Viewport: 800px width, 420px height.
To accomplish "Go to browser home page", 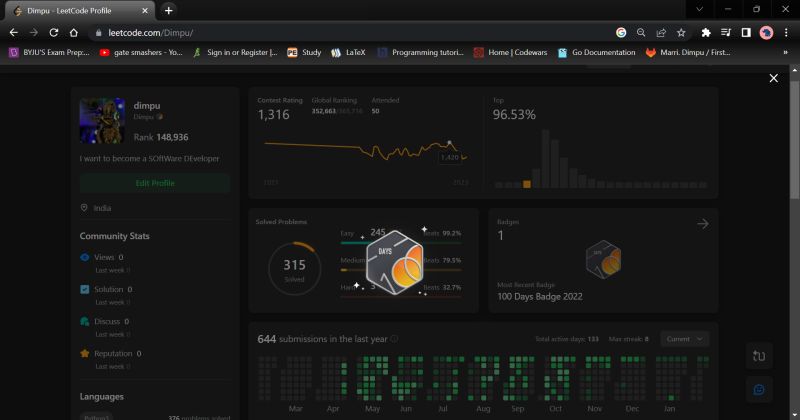I will 73,33.
